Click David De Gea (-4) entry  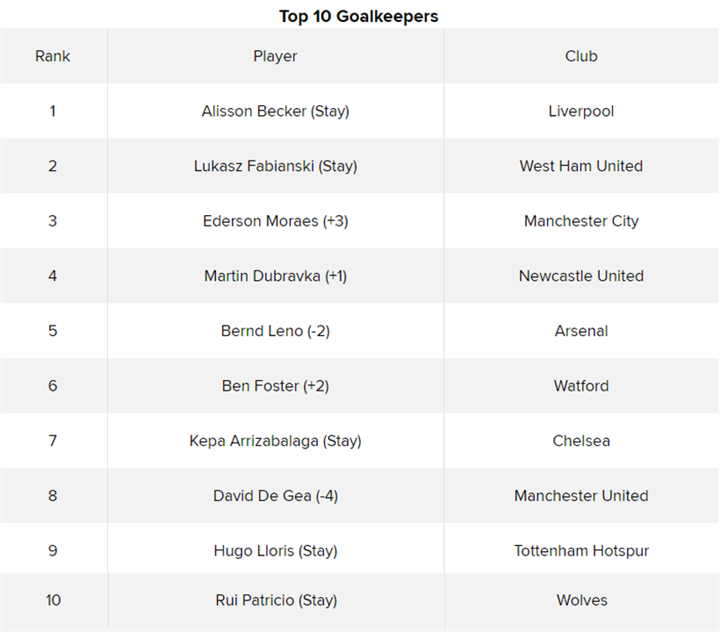(275, 496)
